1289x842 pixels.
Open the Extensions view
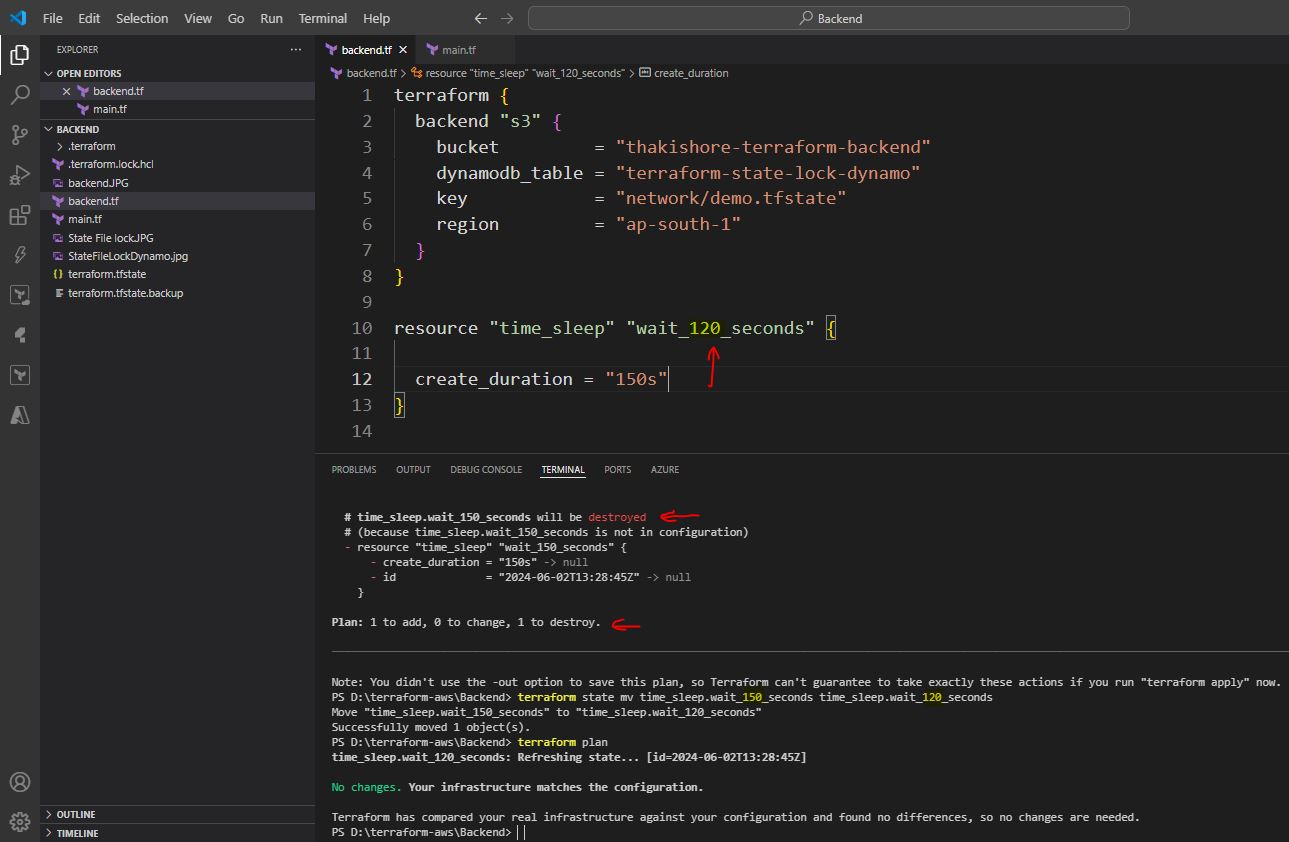(x=19, y=215)
